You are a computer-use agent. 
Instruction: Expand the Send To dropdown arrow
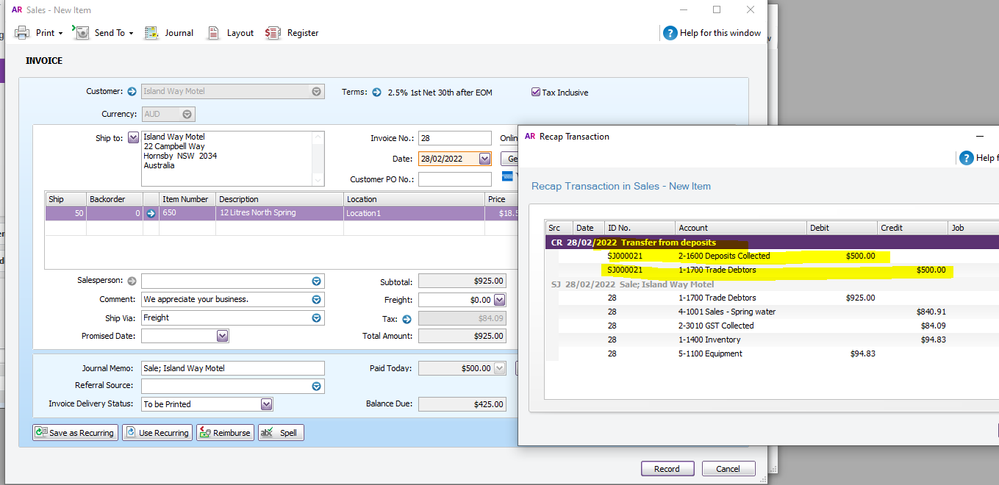click(x=132, y=33)
